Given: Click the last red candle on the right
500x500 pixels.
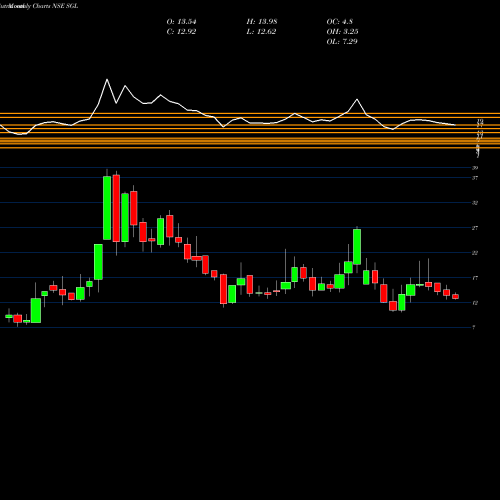Looking at the screenshot, I should click(x=455, y=296).
